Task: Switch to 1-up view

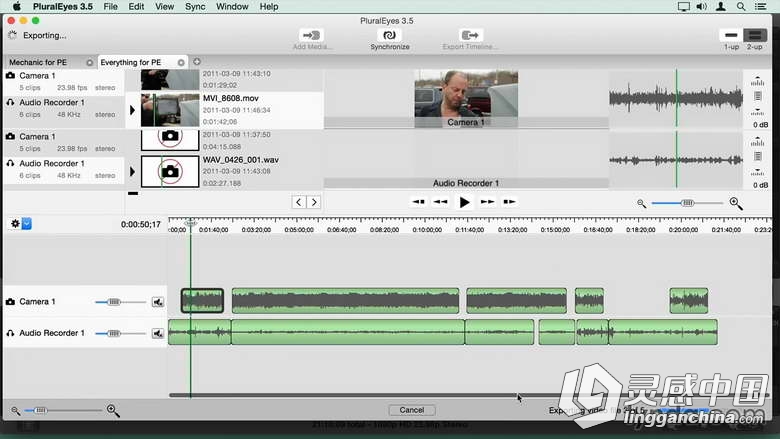Action: tap(731, 35)
